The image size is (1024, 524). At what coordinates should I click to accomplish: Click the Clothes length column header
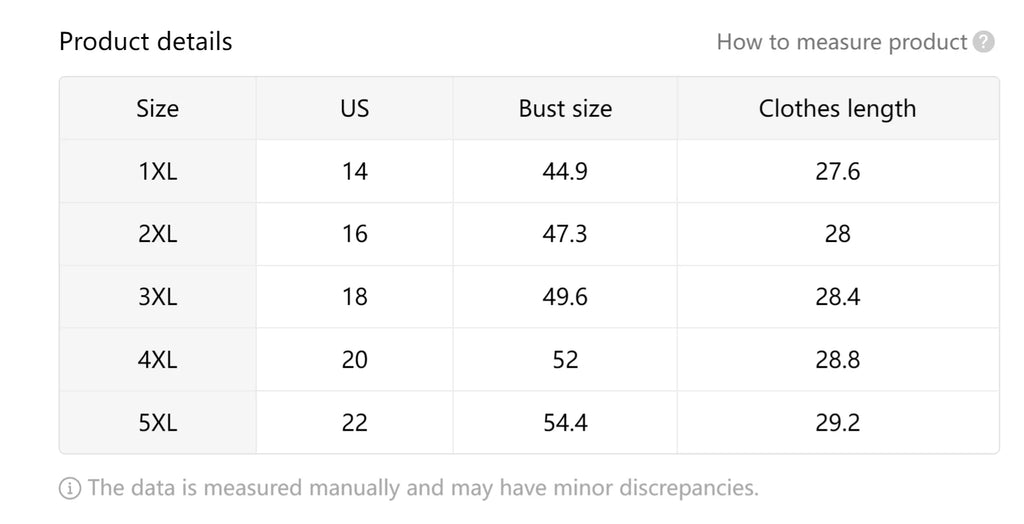click(x=837, y=109)
